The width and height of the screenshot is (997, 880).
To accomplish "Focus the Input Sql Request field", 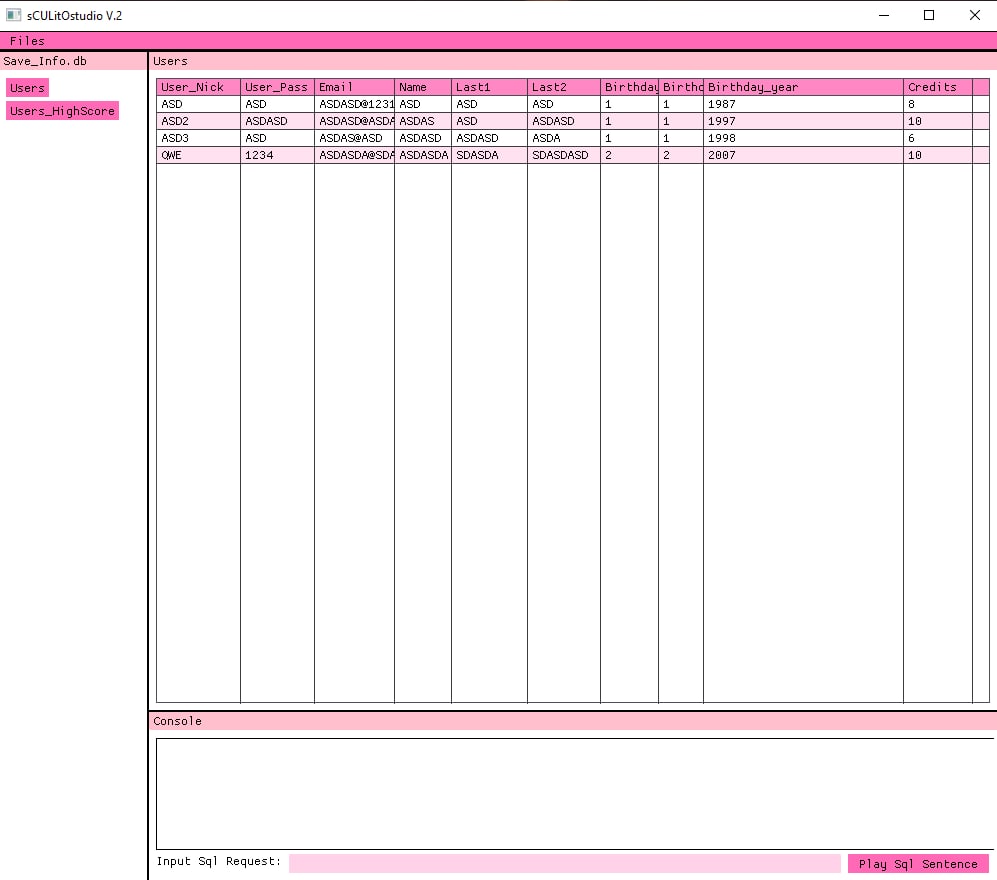I will click(x=565, y=863).
